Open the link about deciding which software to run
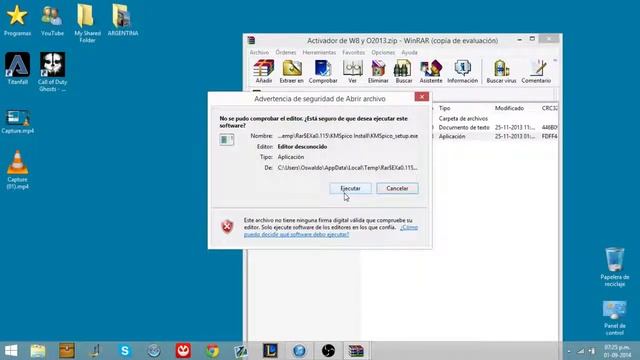The width and height of the screenshot is (640, 360). tap(296, 234)
